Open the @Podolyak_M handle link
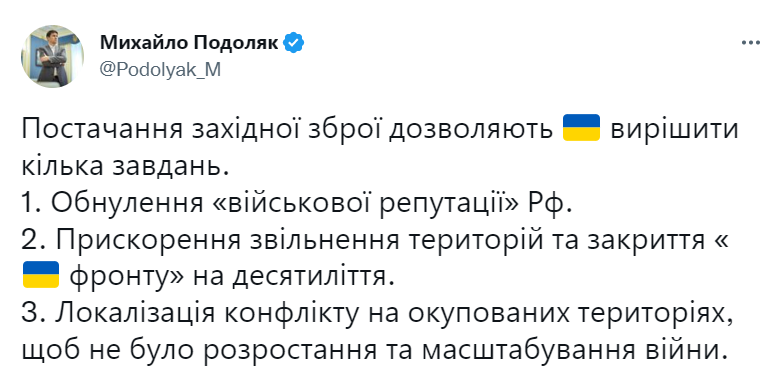This screenshot has width=776, height=375. click(160, 70)
